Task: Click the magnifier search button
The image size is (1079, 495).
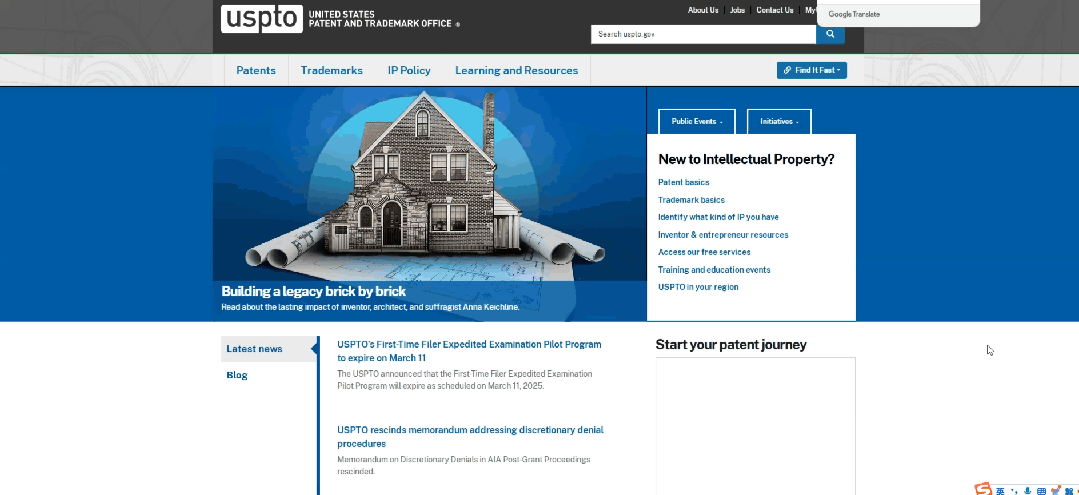Action: tap(831, 34)
